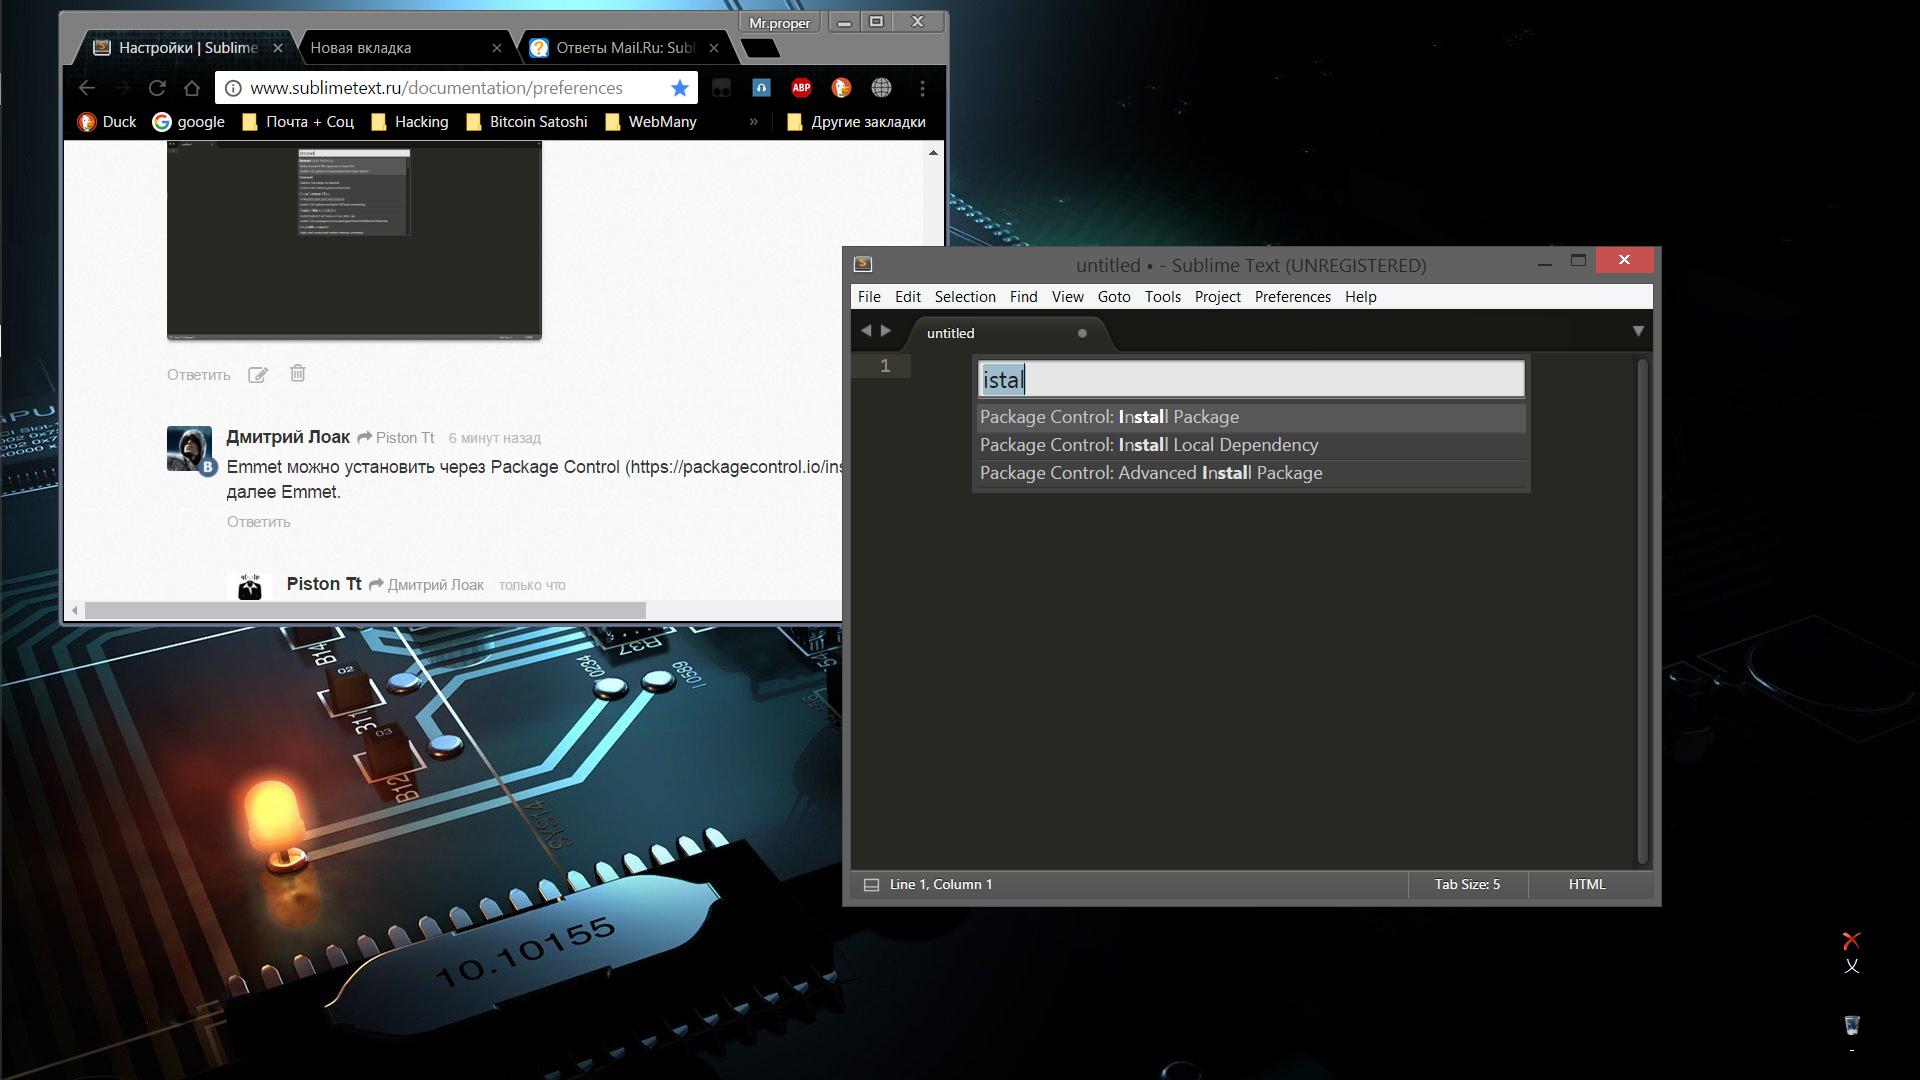The width and height of the screenshot is (1920, 1080).
Task: Open Другие закладки folder
Action: [x=857, y=122]
